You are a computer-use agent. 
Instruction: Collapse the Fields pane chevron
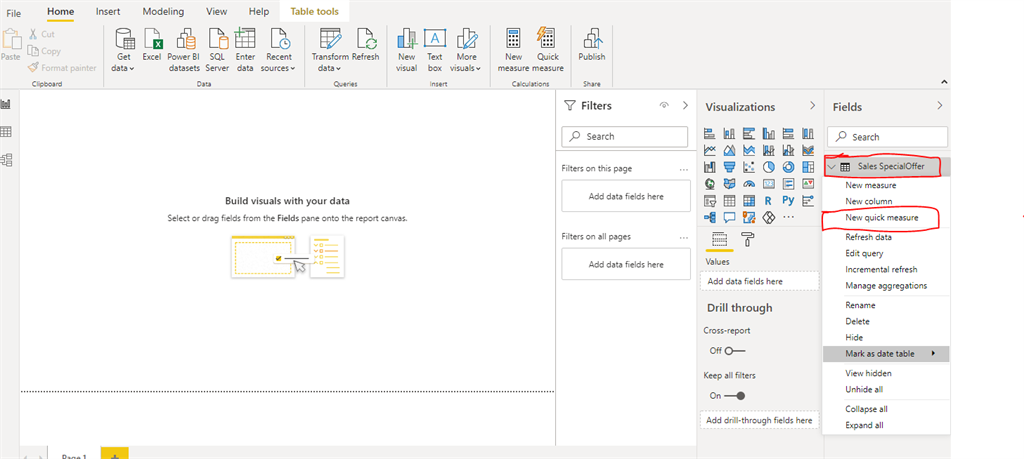[940, 106]
